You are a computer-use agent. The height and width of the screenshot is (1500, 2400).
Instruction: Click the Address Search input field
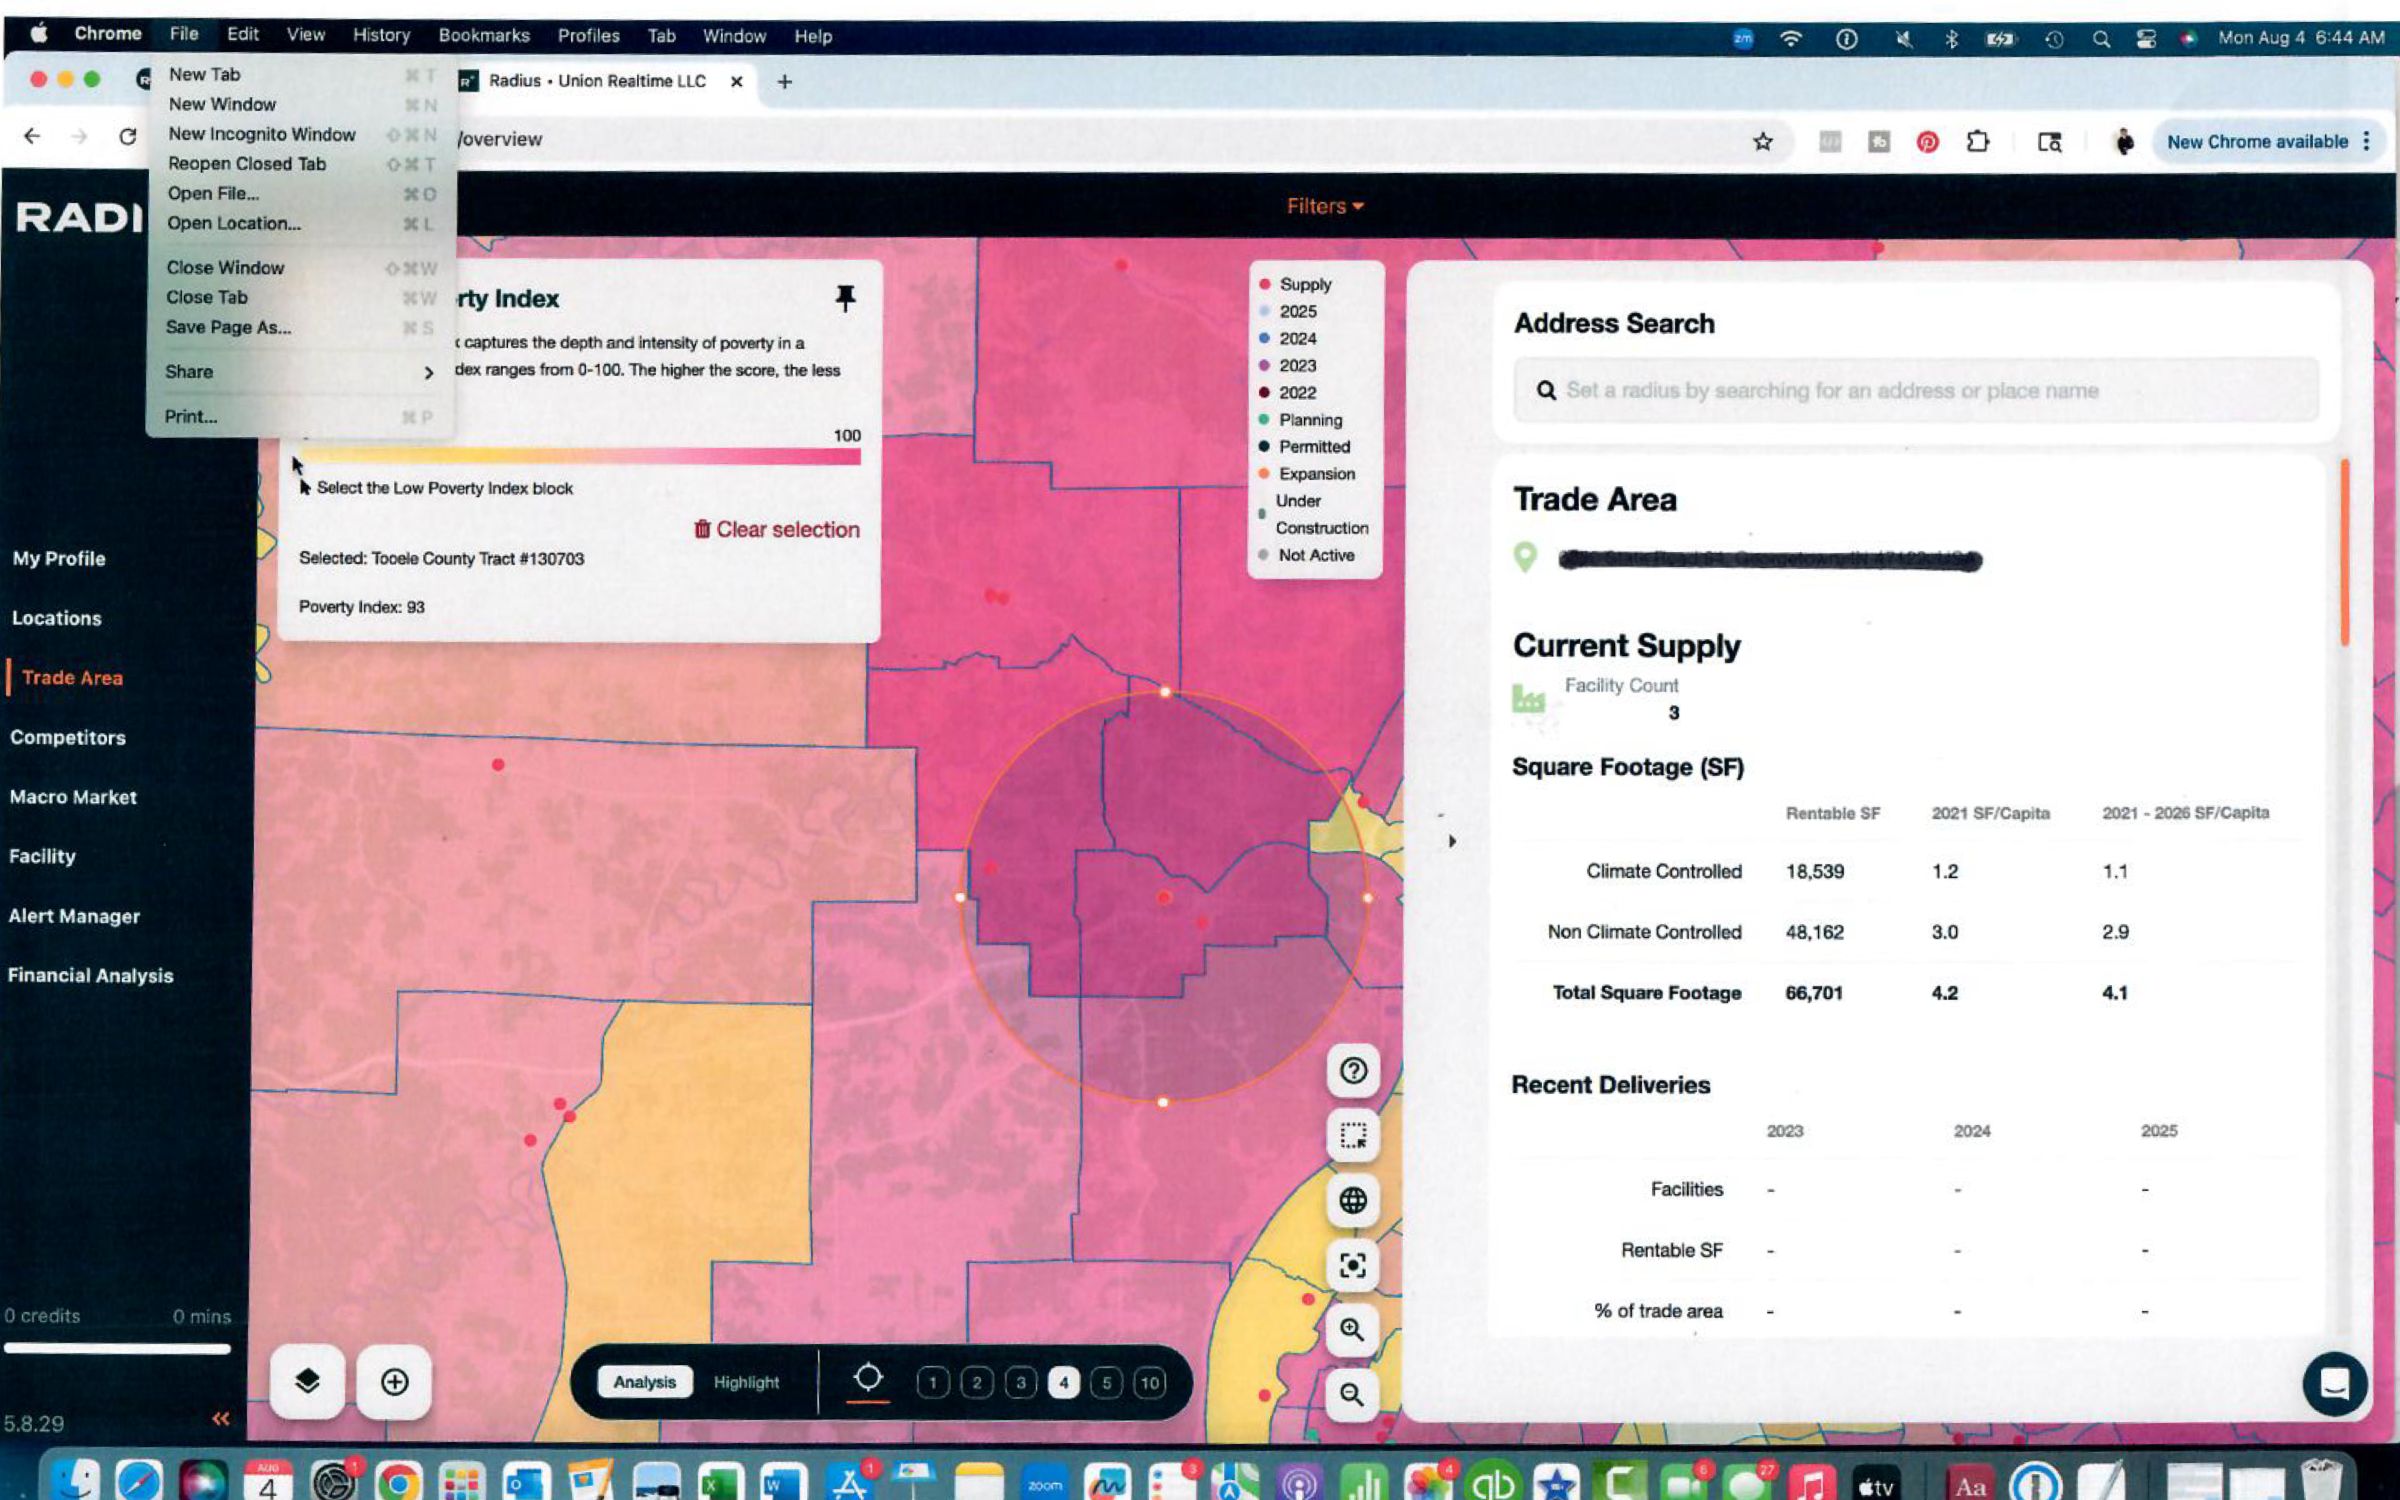[1915, 391]
